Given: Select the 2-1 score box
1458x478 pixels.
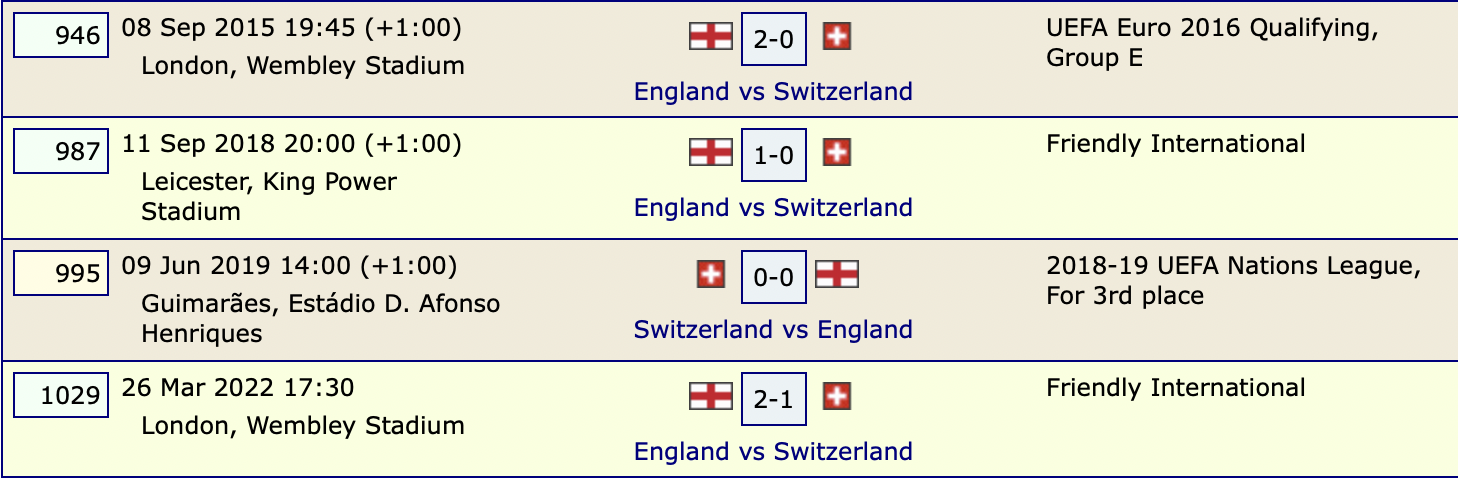Looking at the screenshot, I should [774, 399].
